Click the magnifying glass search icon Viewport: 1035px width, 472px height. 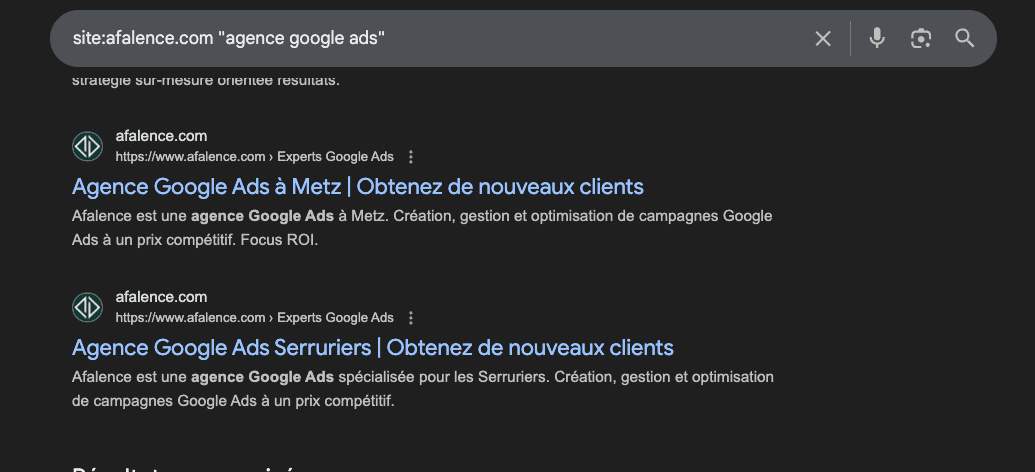coord(964,39)
